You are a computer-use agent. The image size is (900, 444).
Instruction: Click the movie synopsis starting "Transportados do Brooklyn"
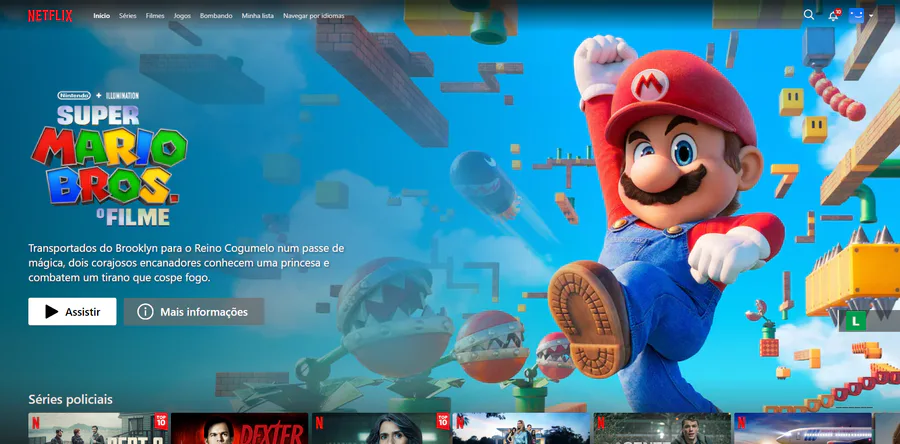(186, 263)
